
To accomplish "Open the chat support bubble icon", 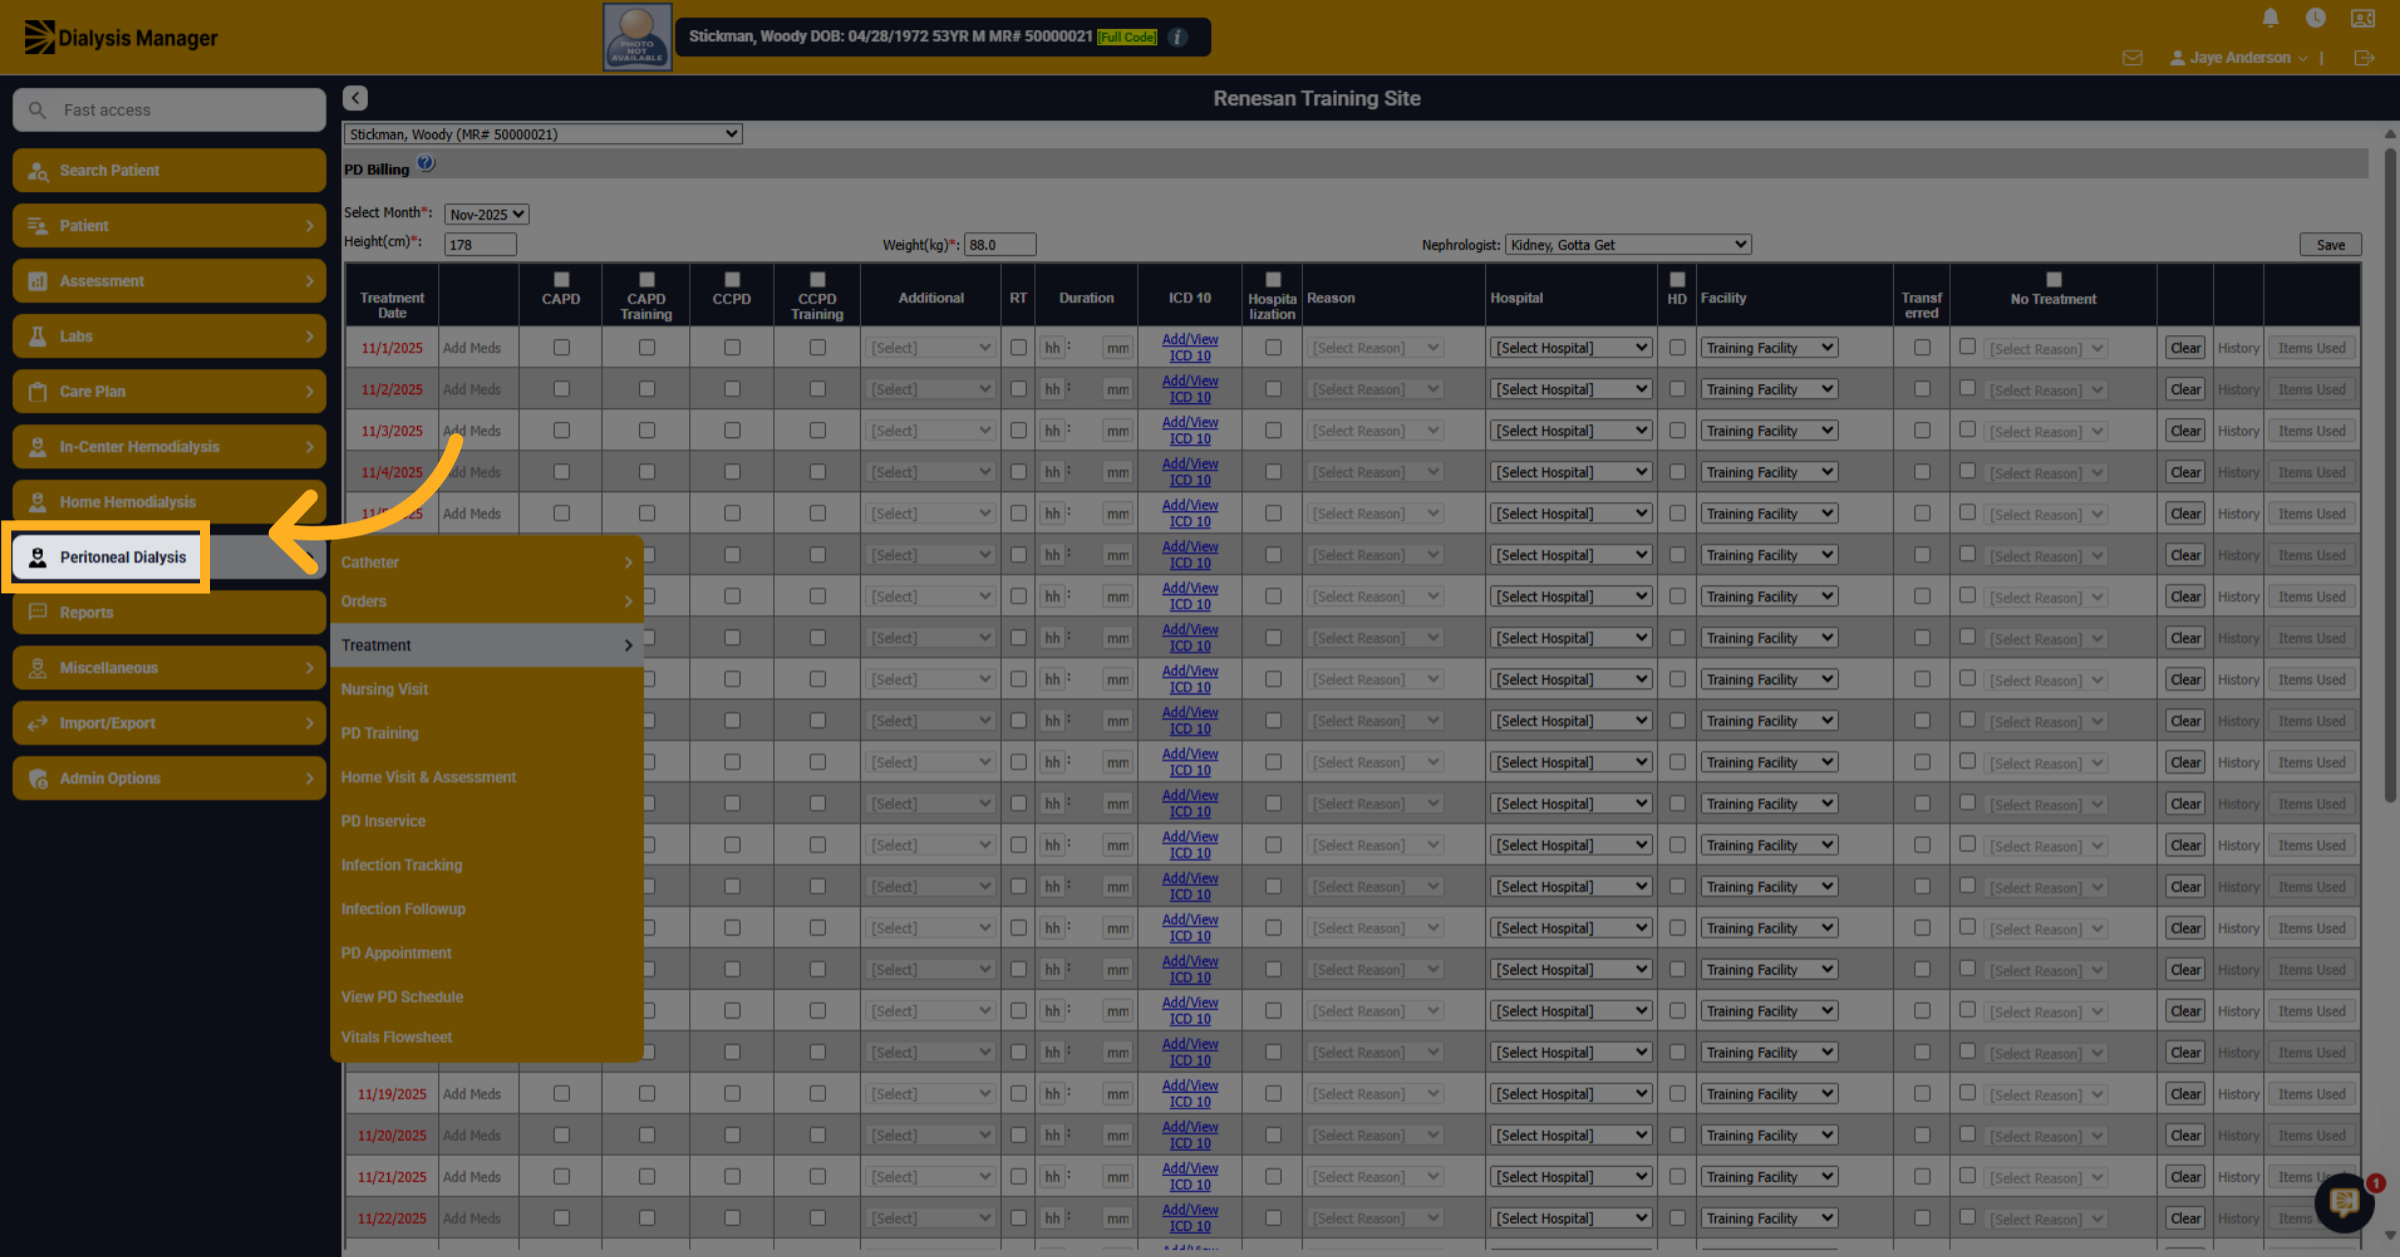I will pos(2345,1202).
